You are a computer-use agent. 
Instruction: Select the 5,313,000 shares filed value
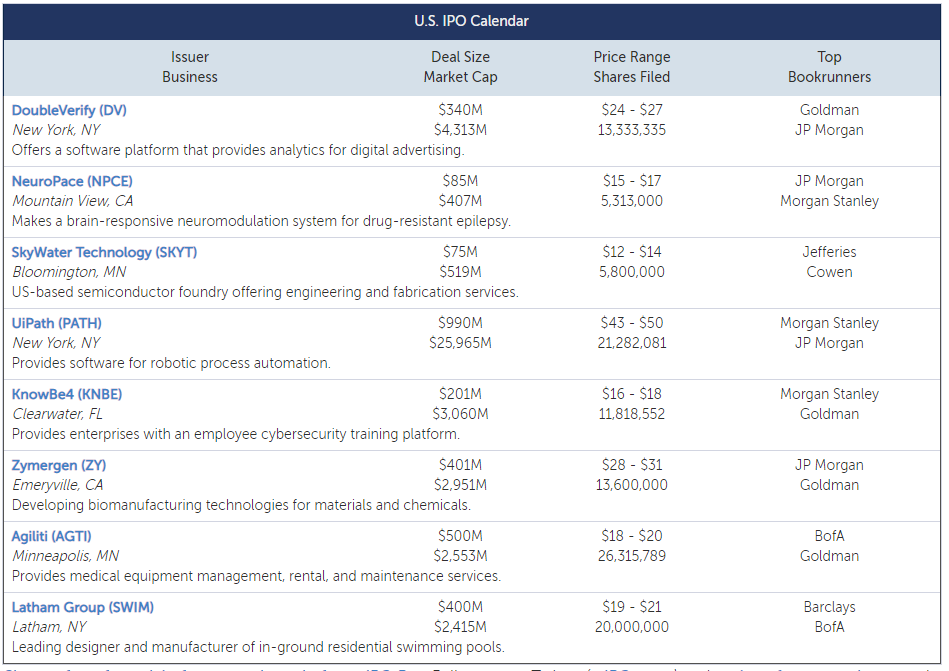click(x=632, y=201)
